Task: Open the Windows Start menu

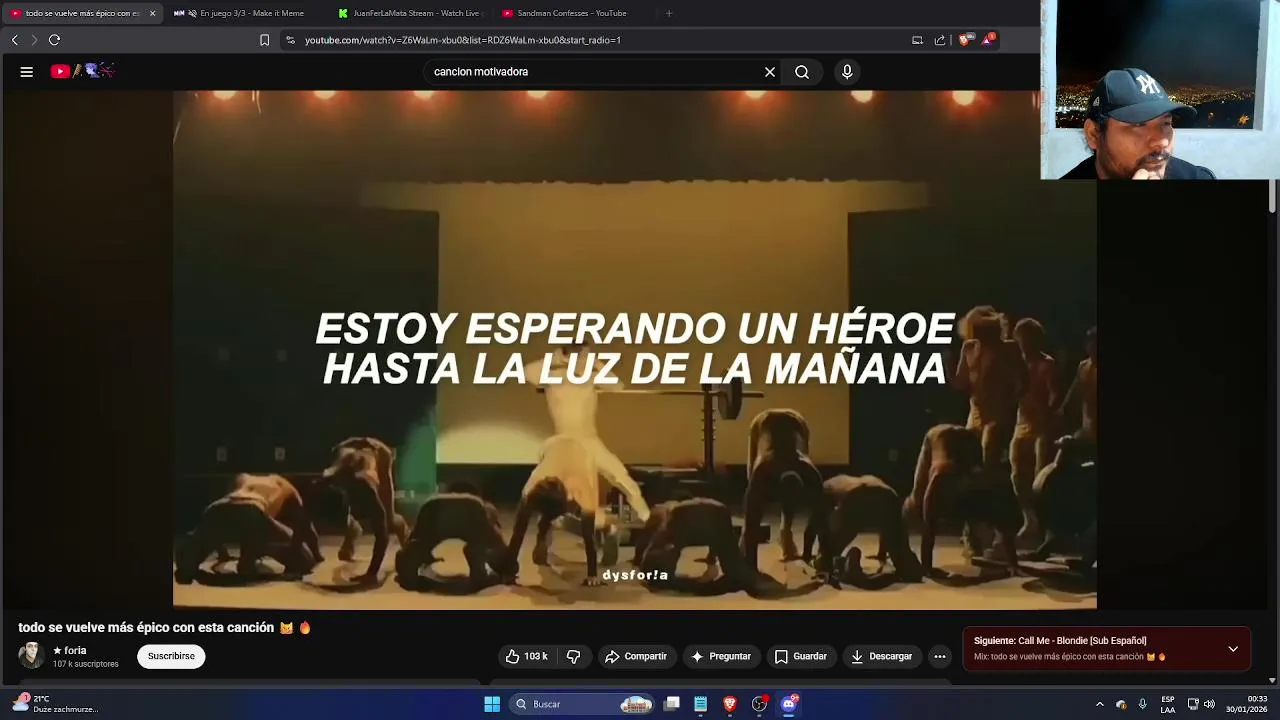Action: [x=492, y=704]
